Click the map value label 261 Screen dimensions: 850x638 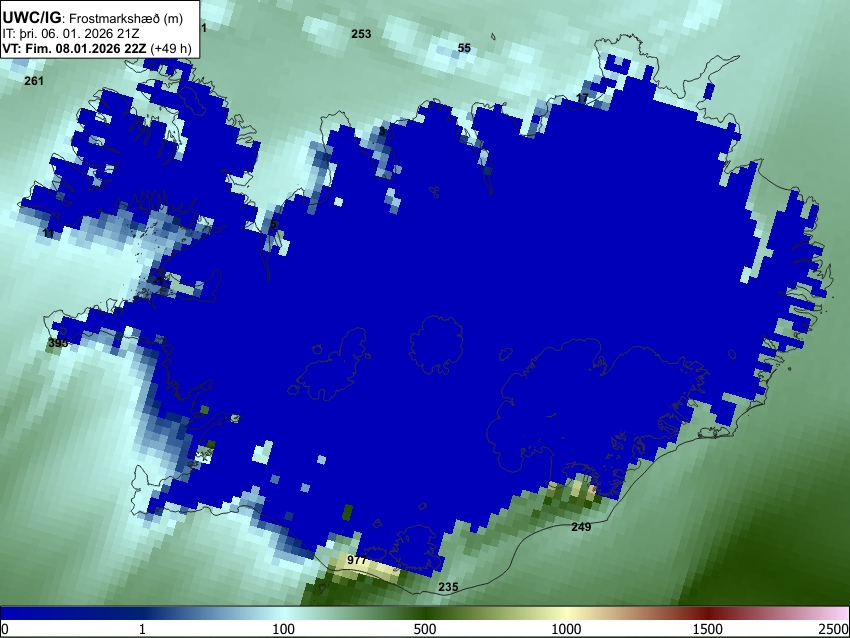(x=34, y=81)
